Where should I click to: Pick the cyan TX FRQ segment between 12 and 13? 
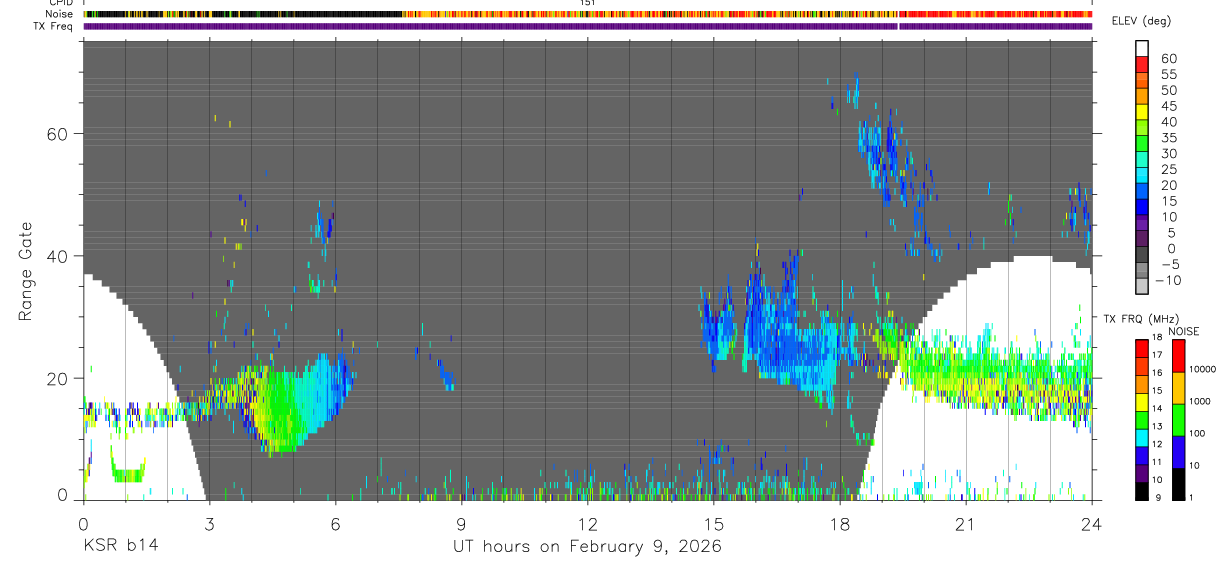pyautogui.click(x=1142, y=436)
